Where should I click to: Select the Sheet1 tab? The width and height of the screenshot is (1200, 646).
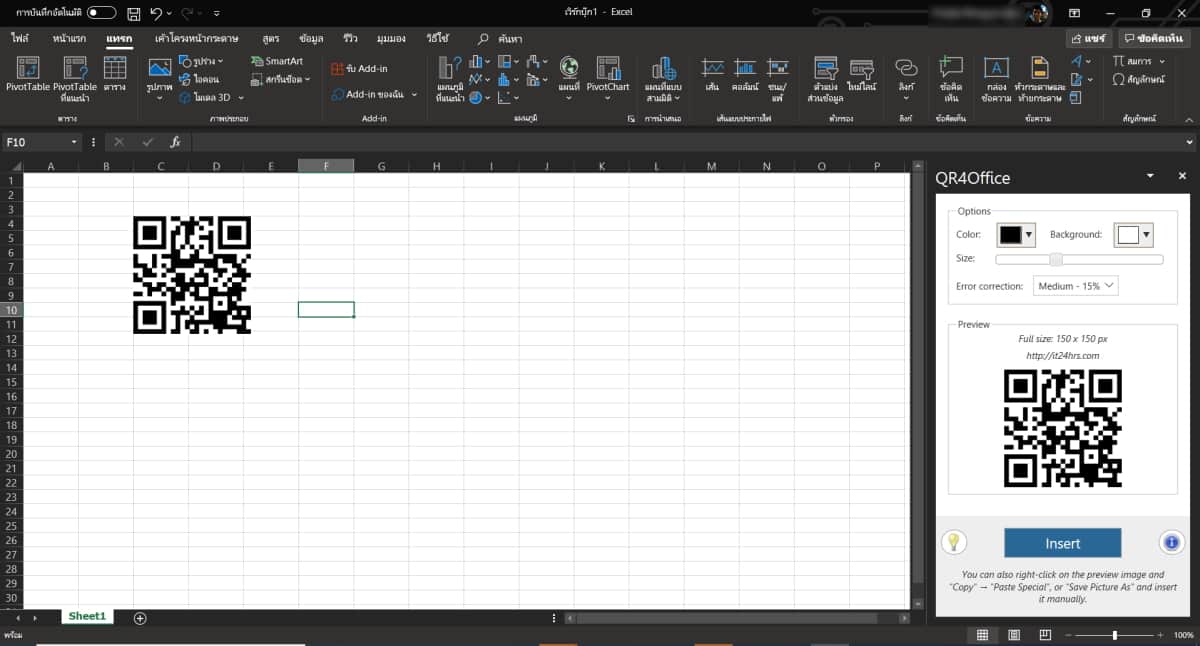click(x=87, y=616)
